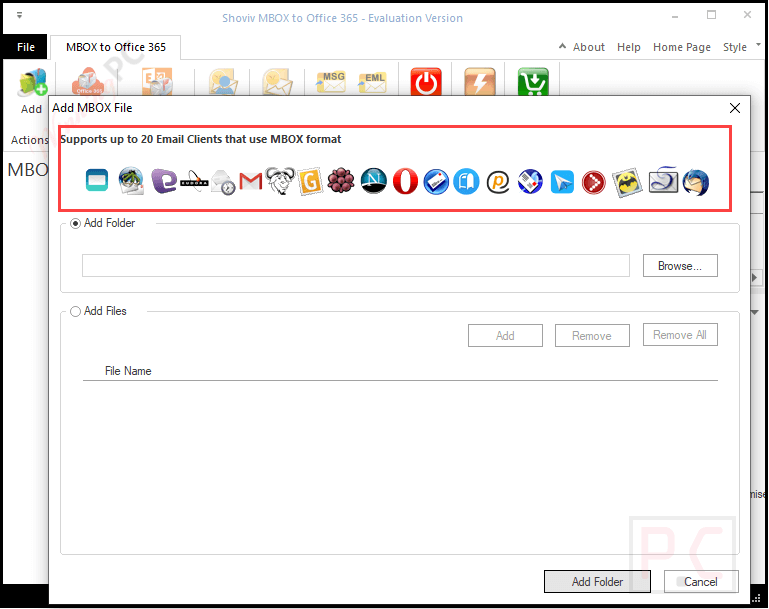The height and width of the screenshot is (609, 769).
Task: Click the folder path input field
Action: pos(356,266)
